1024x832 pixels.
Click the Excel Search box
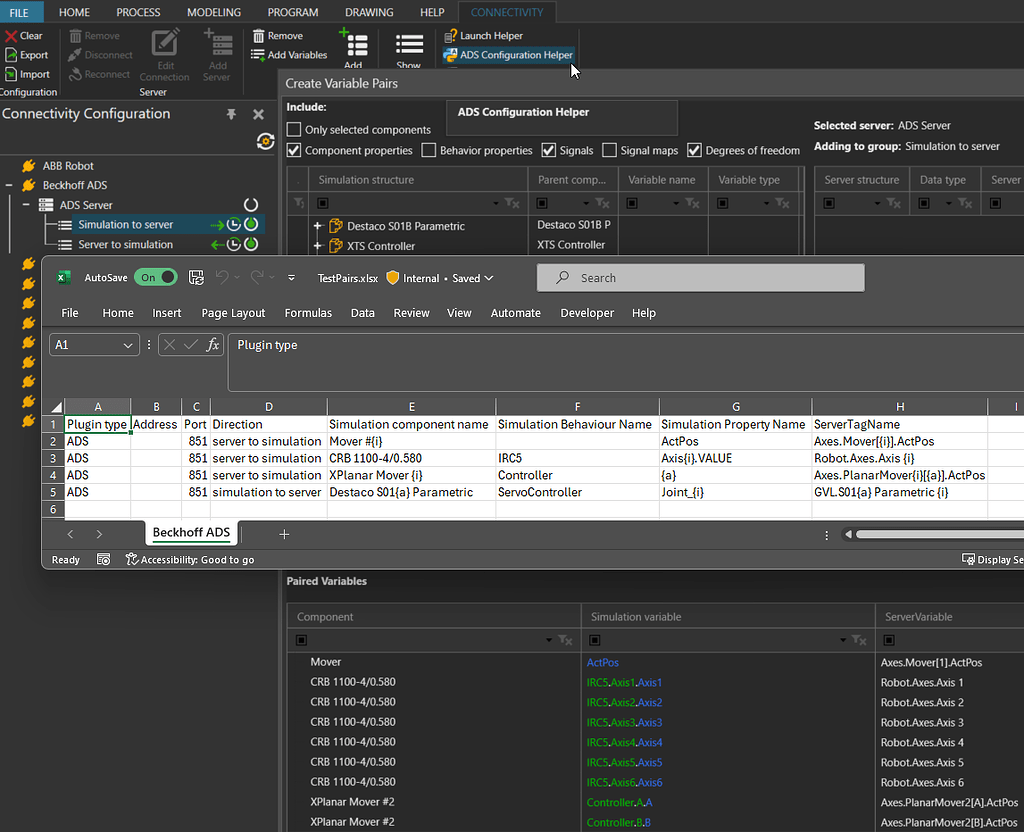tap(700, 278)
